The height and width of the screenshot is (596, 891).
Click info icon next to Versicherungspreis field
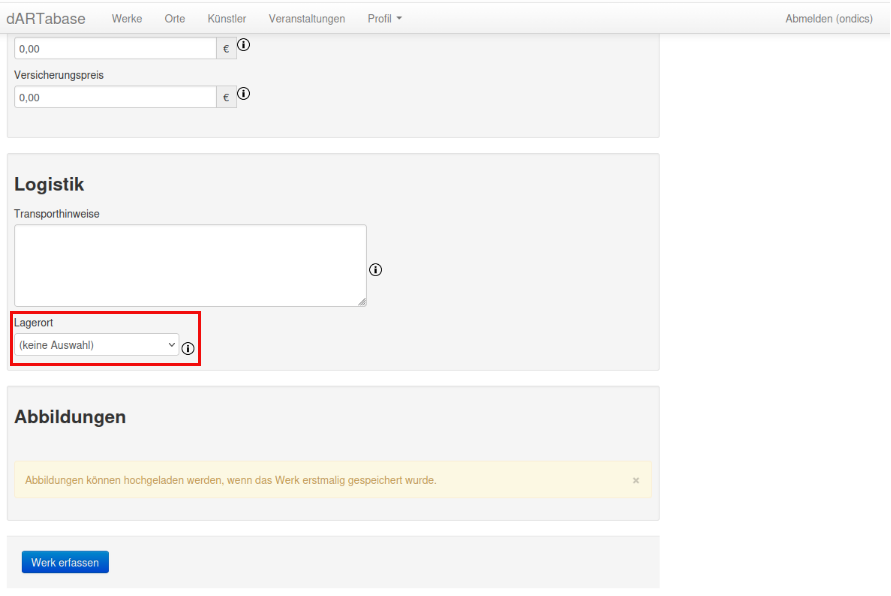pos(243,94)
